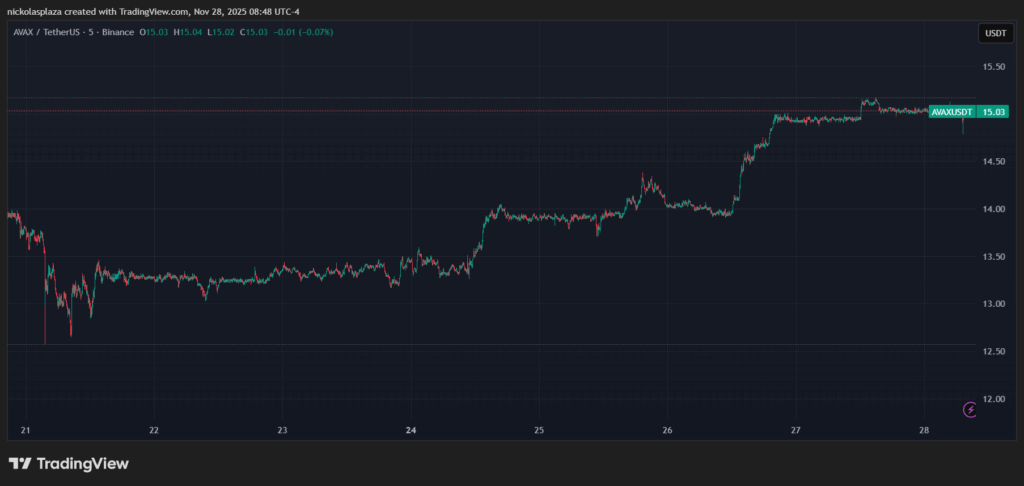This screenshot has width=1024, height=486.
Task: Select date 28 on the time axis
Action: (x=923, y=431)
